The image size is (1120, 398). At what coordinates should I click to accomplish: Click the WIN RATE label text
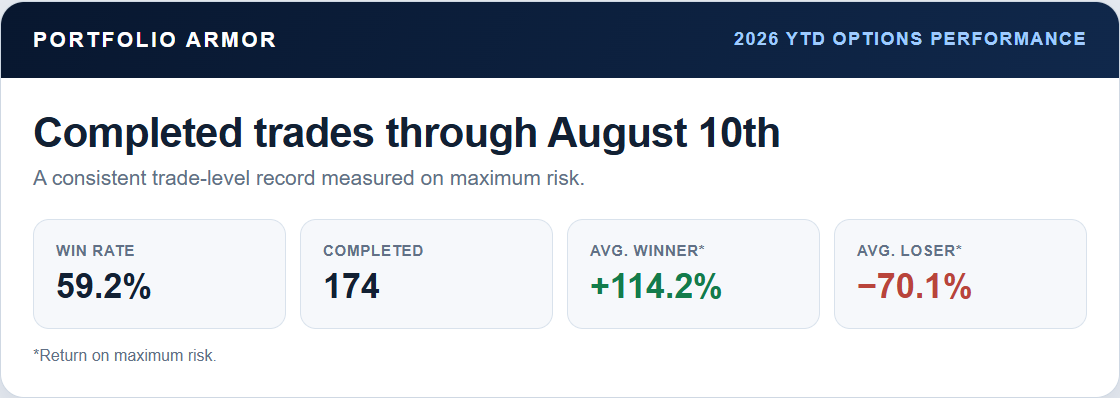tap(95, 251)
